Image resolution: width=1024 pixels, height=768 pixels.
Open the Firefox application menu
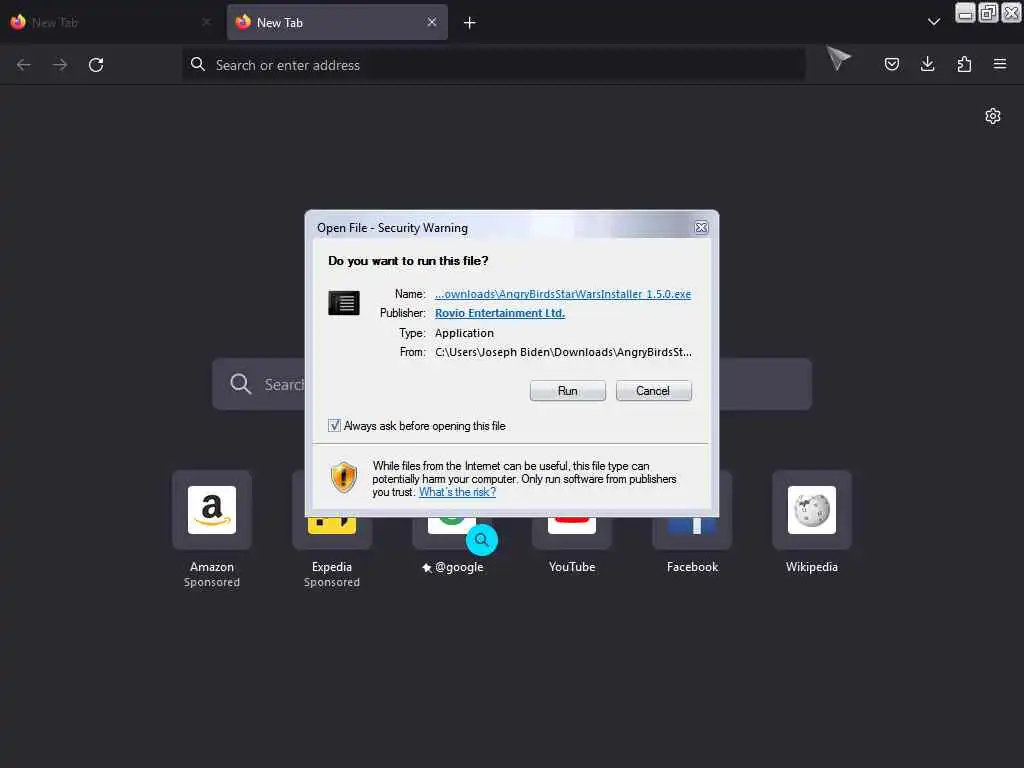click(x=1000, y=64)
